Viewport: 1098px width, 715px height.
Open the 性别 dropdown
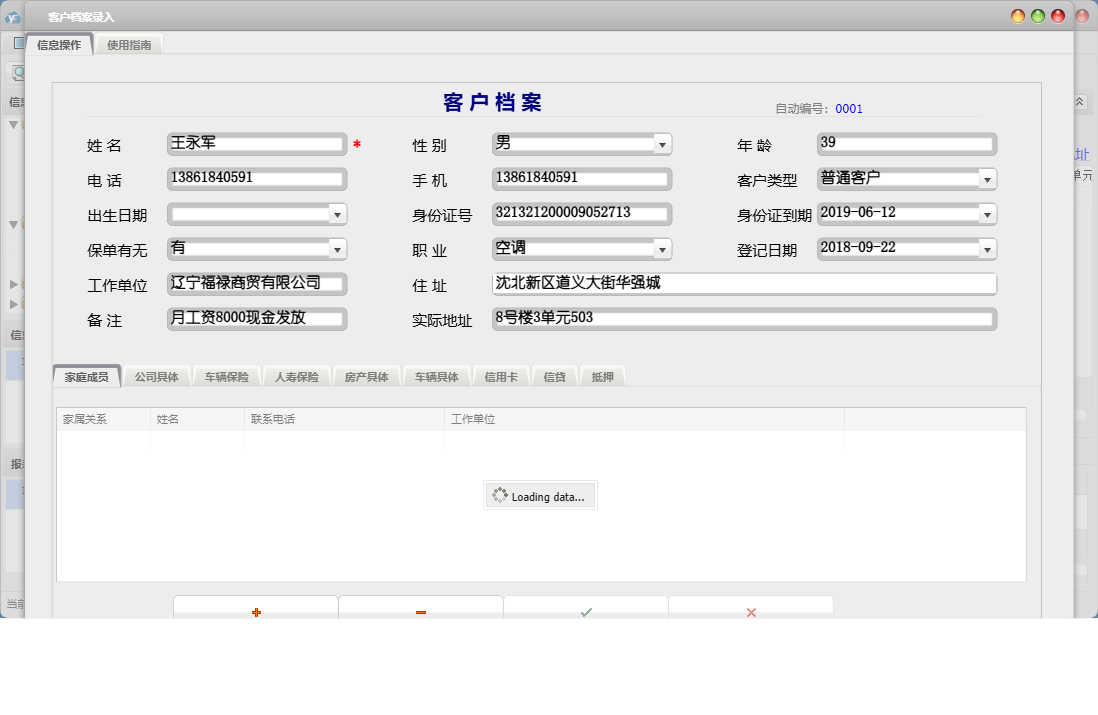pos(662,145)
